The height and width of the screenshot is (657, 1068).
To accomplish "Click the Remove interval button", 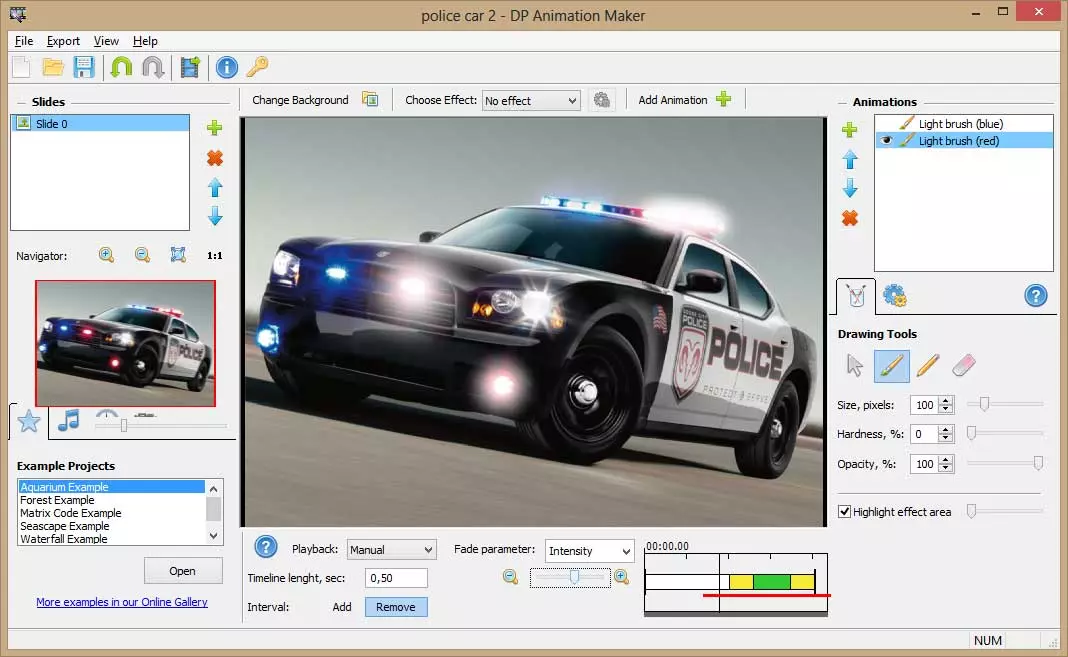I will (x=396, y=607).
